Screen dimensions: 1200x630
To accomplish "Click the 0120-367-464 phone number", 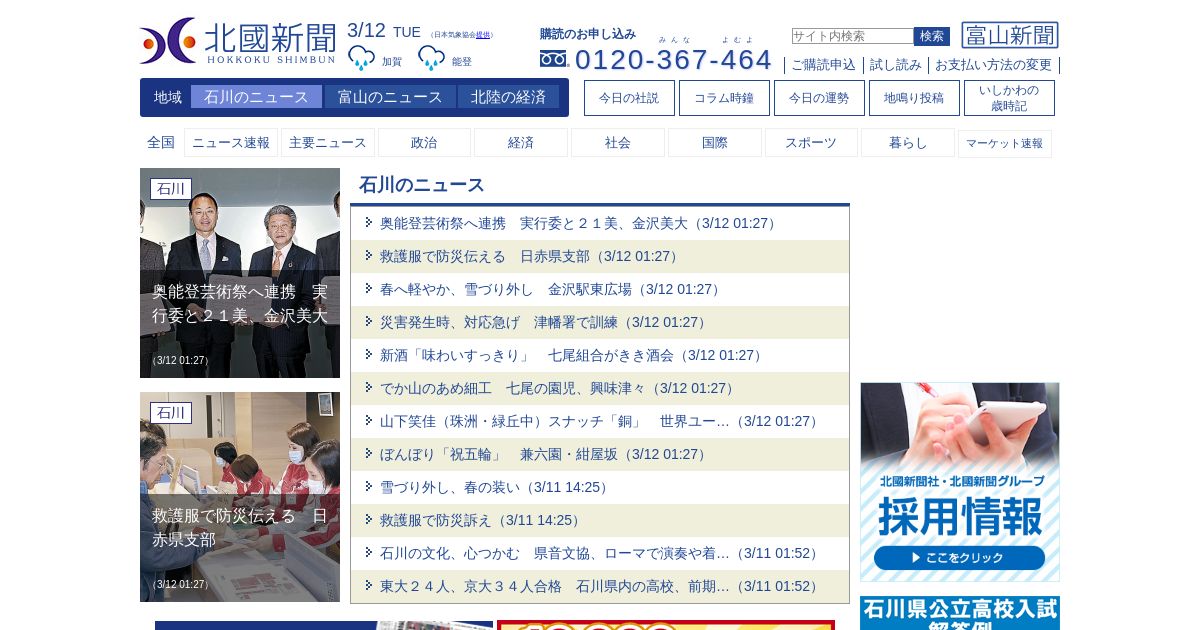I will (x=673, y=59).
